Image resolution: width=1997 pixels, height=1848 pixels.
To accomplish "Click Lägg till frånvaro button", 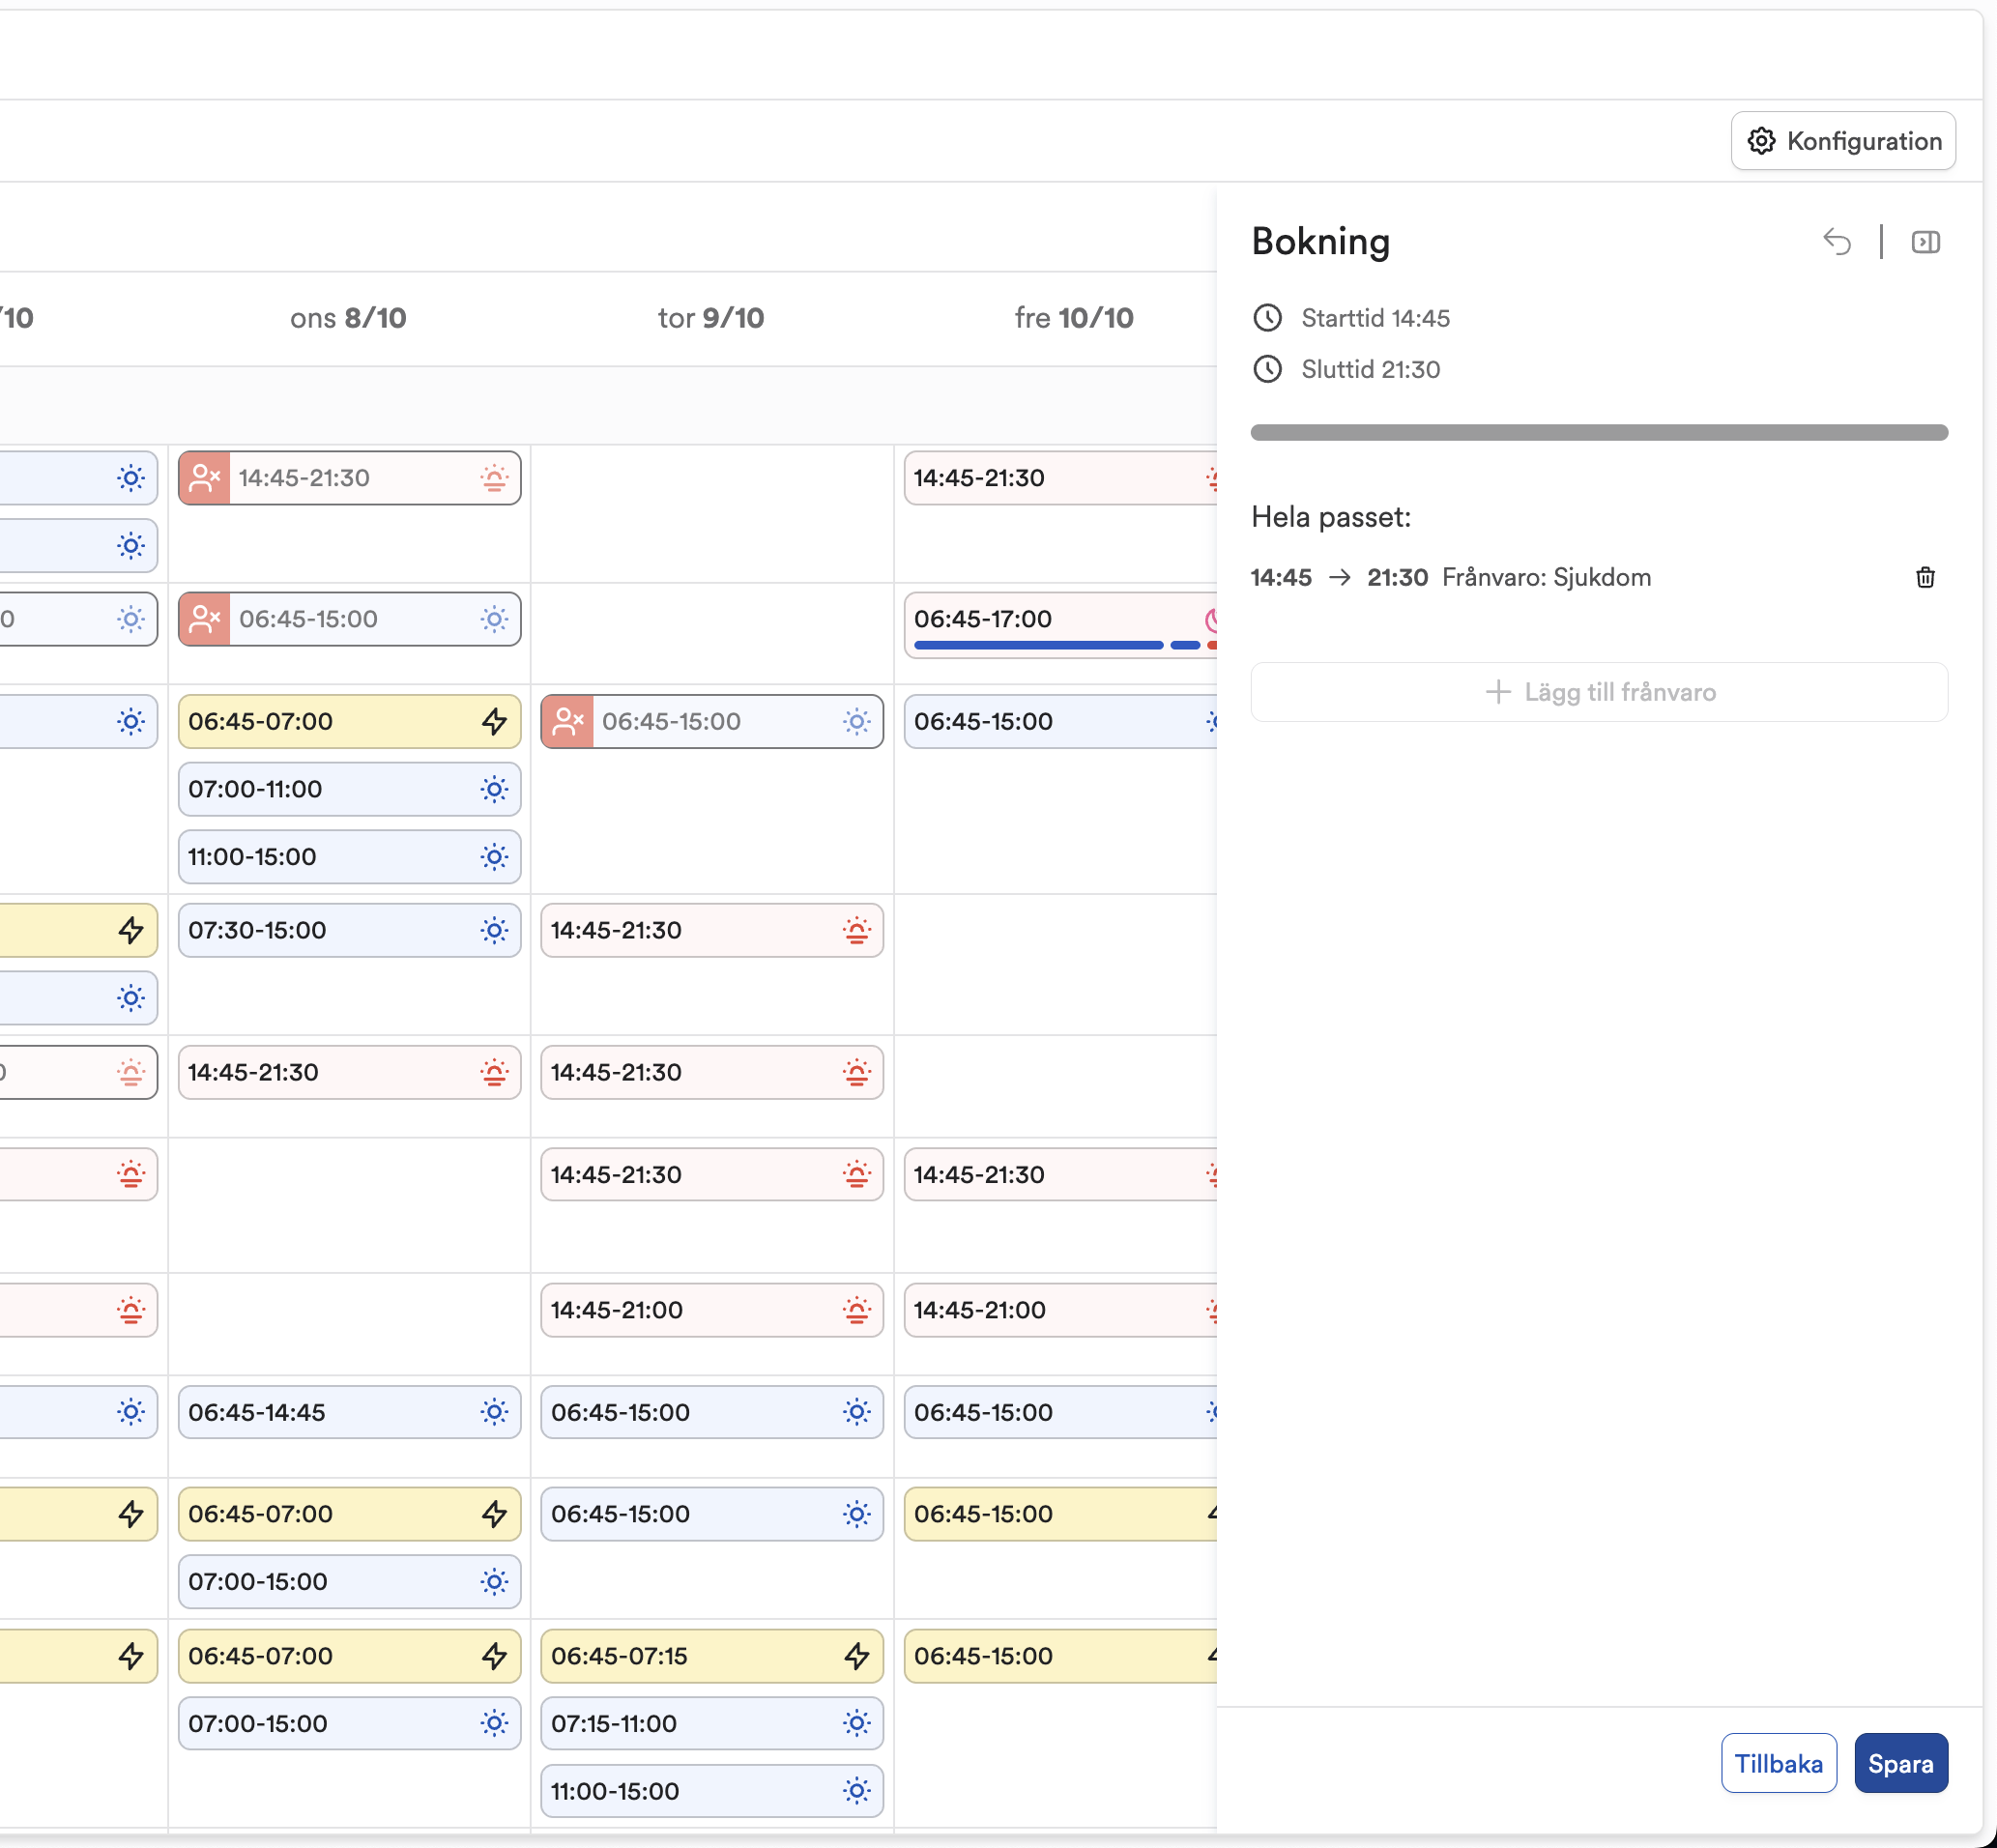I will click(x=1598, y=692).
